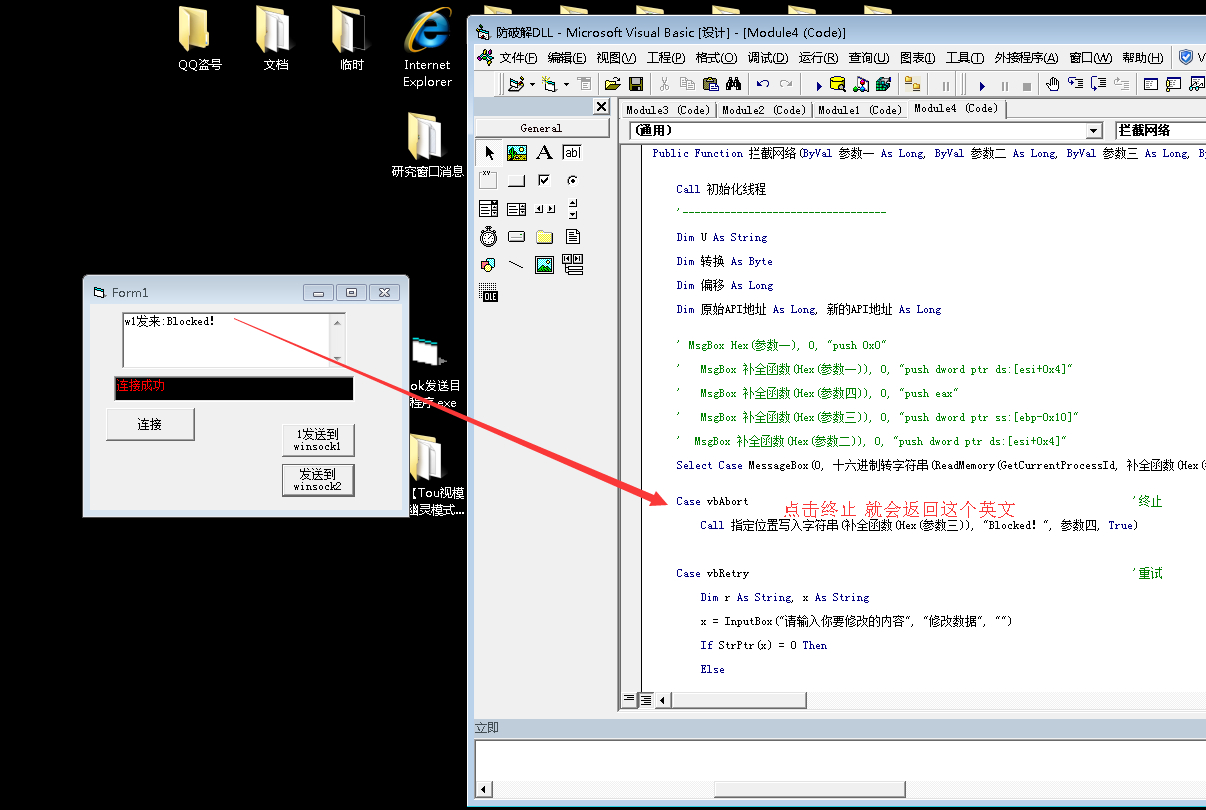Click the Save Project floppy icon

tap(635, 85)
